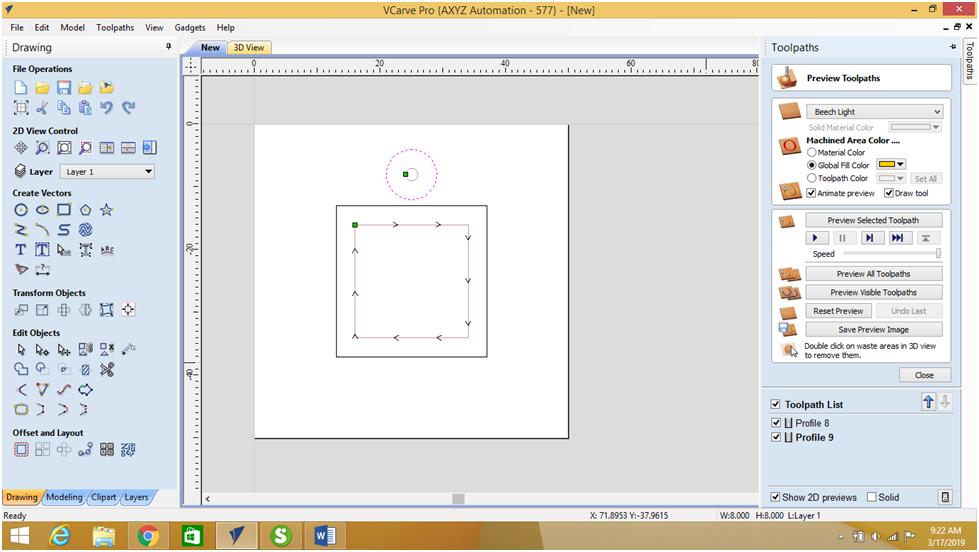
Task: Toggle Show 2D previews checkbox
Action: tap(775, 497)
